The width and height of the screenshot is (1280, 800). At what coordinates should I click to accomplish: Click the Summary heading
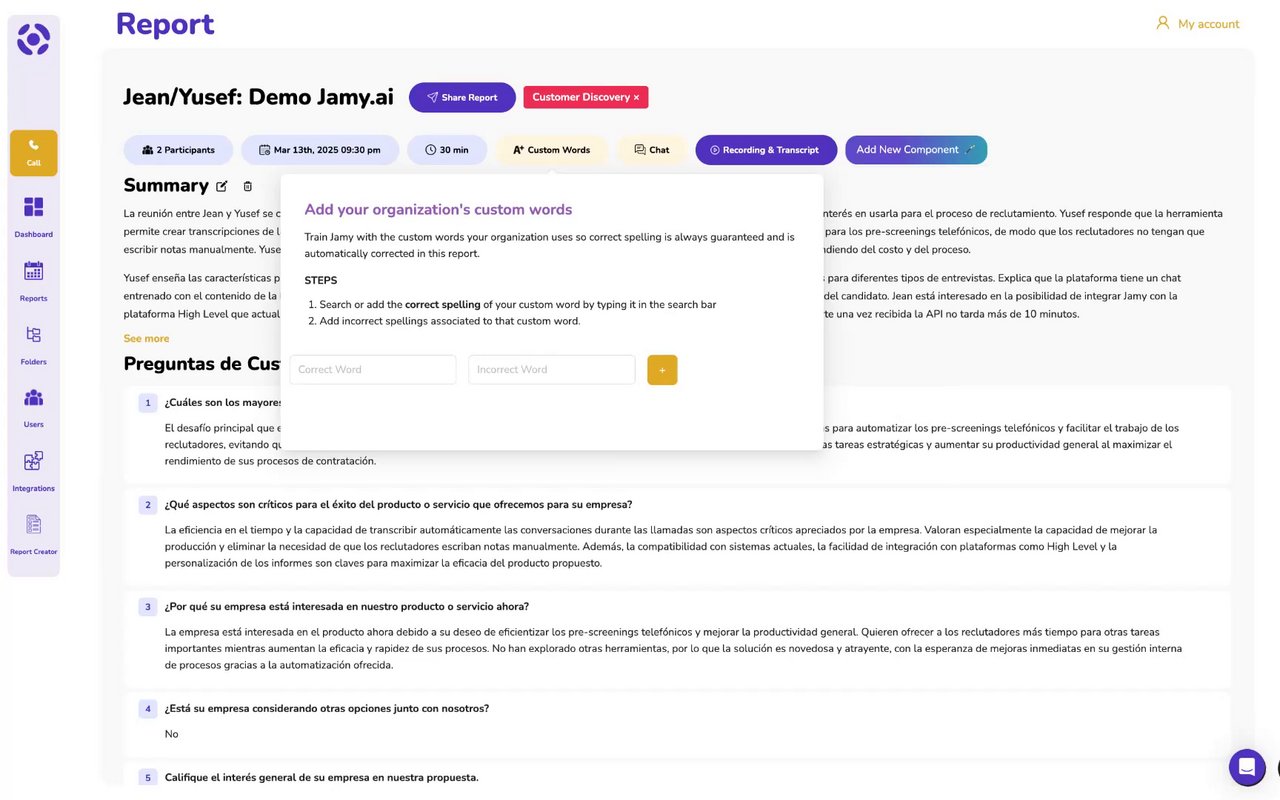pyautogui.click(x=166, y=185)
